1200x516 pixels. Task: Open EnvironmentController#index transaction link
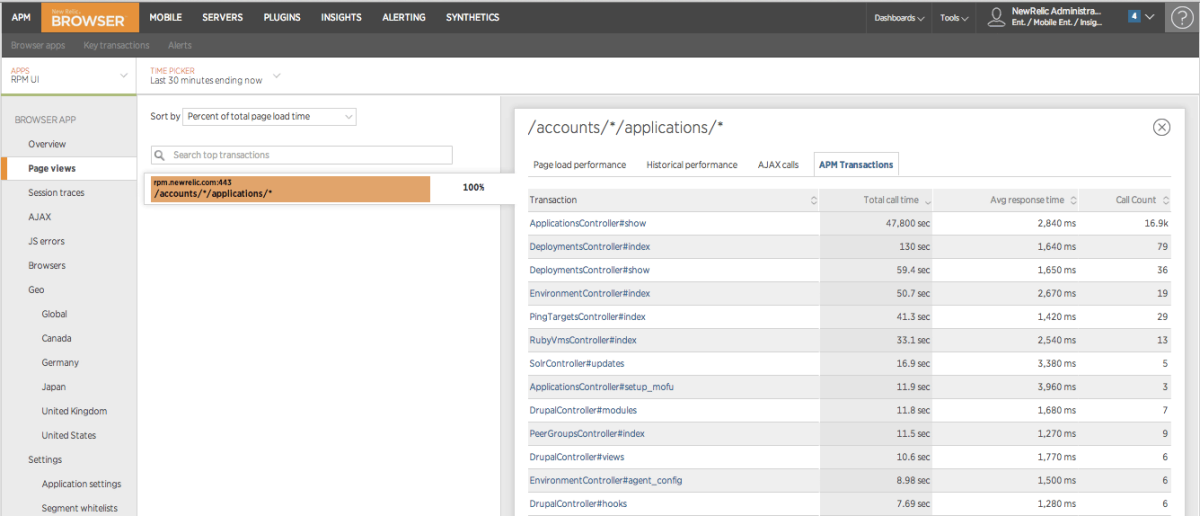coord(590,293)
